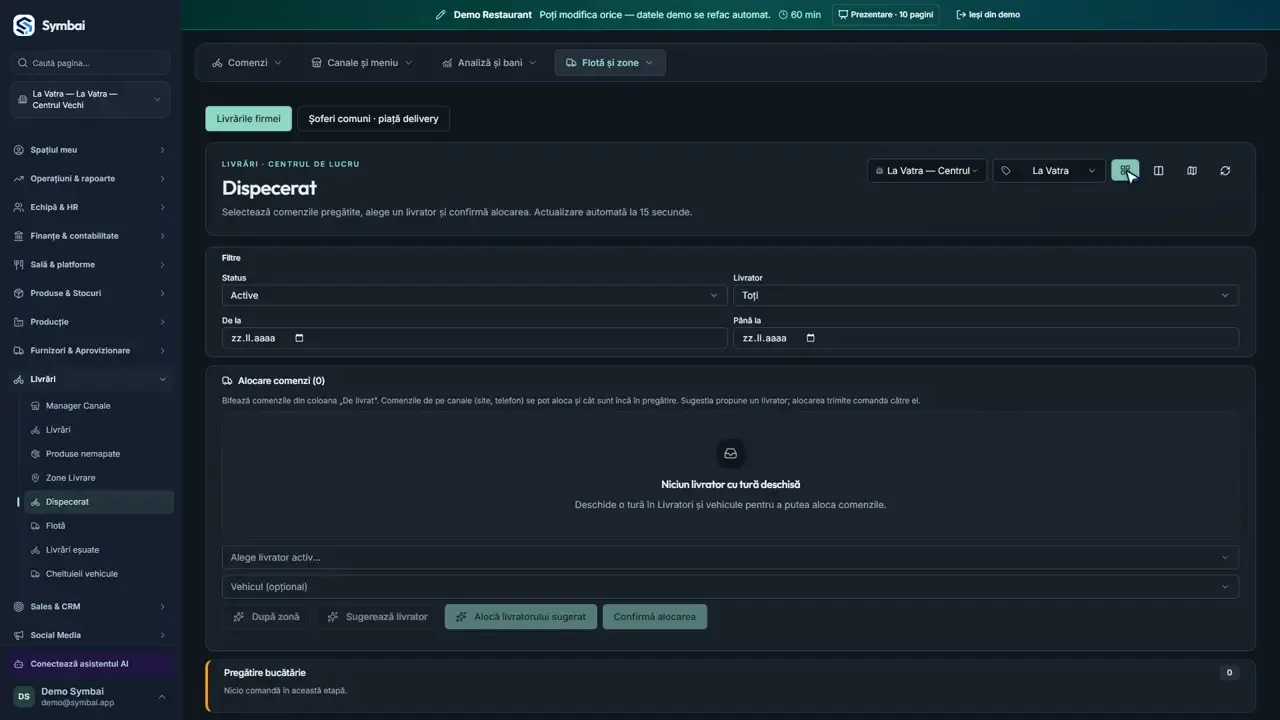Expand the location selector La Vatra Centrul Vechi
Viewport: 1280px width, 720px height.
pyautogui.click(x=90, y=100)
